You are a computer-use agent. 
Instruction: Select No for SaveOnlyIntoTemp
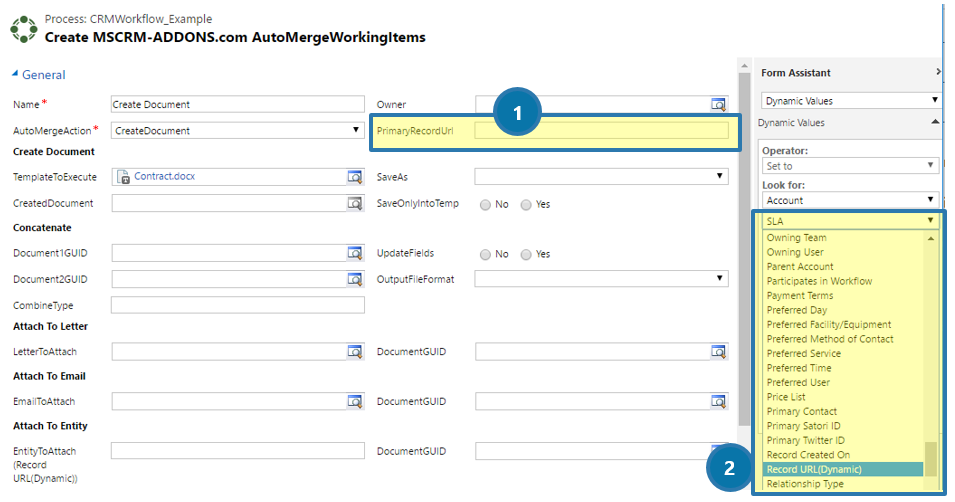point(485,205)
